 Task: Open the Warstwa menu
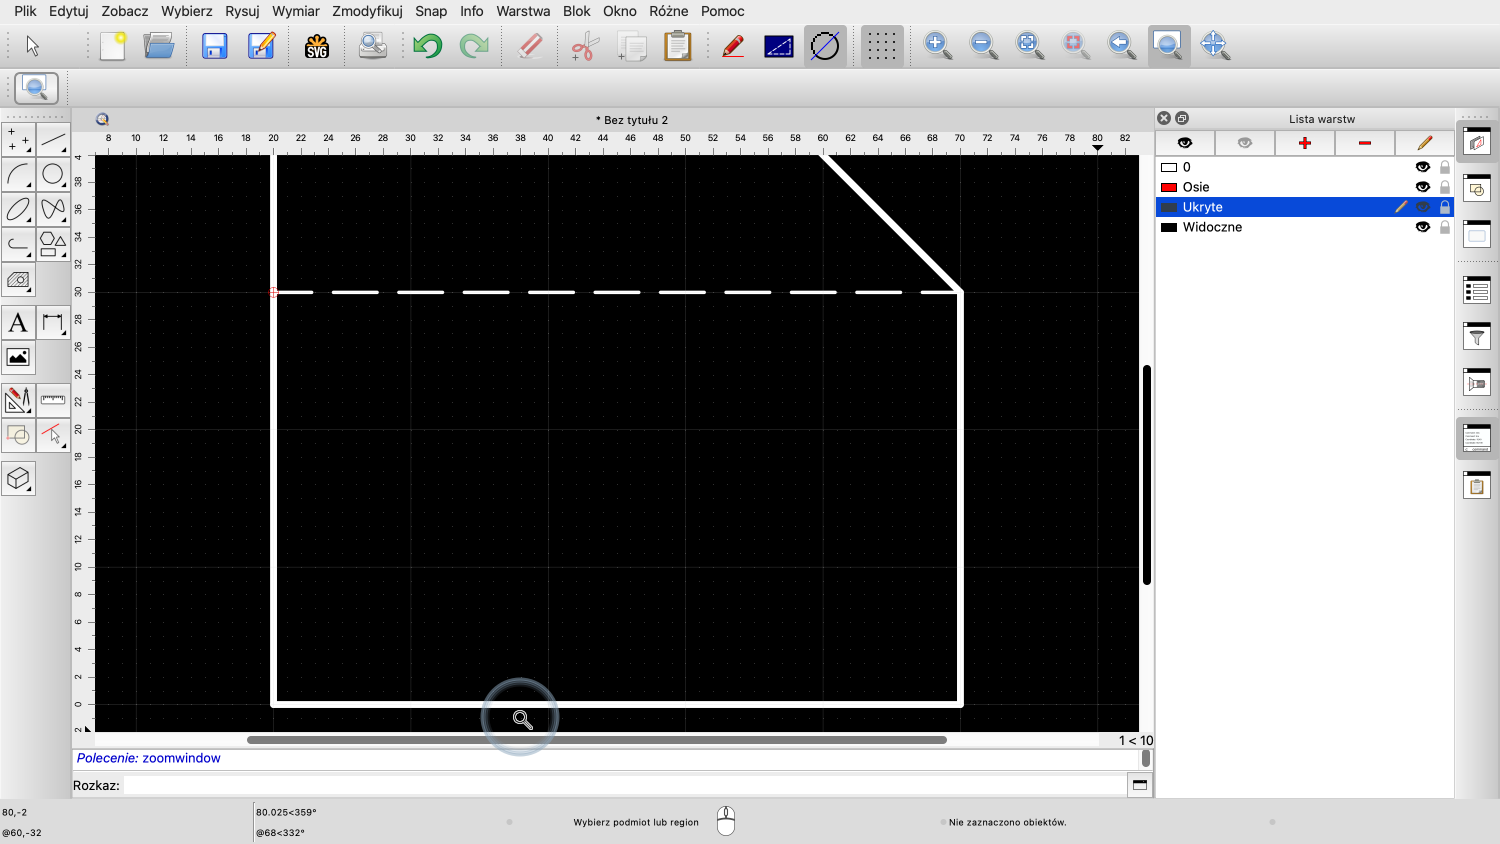(523, 11)
